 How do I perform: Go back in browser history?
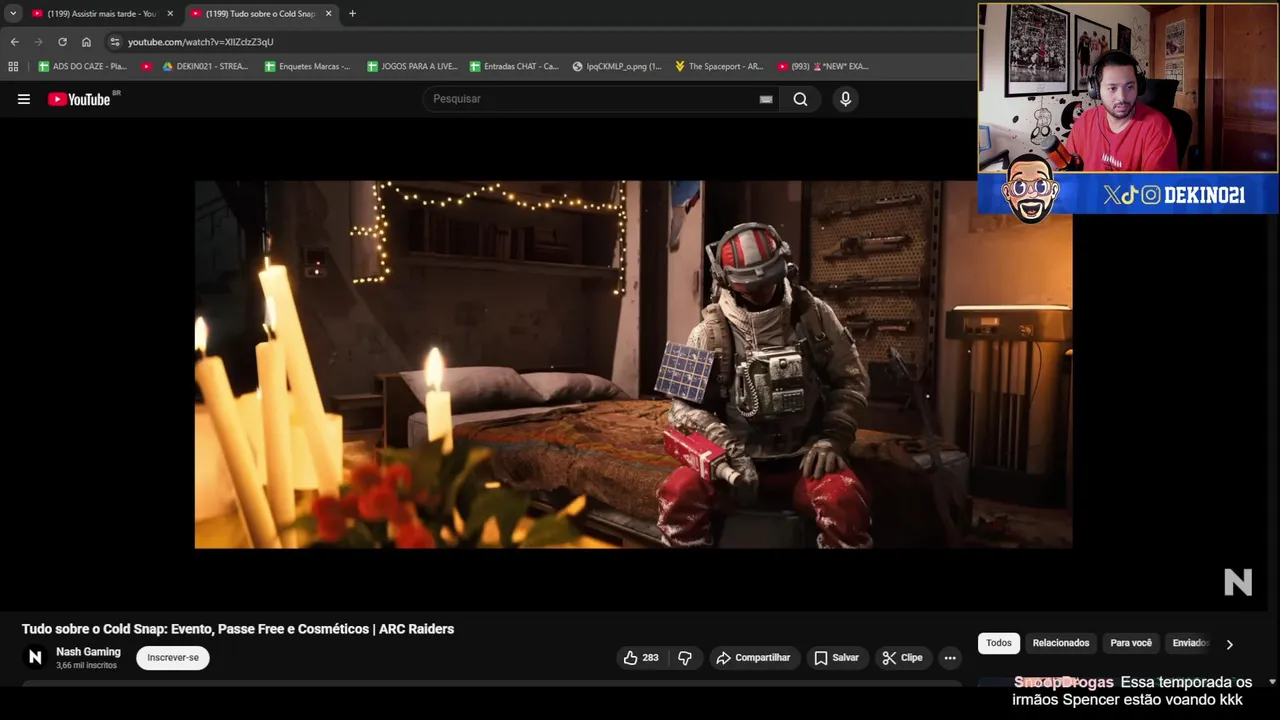point(14,42)
